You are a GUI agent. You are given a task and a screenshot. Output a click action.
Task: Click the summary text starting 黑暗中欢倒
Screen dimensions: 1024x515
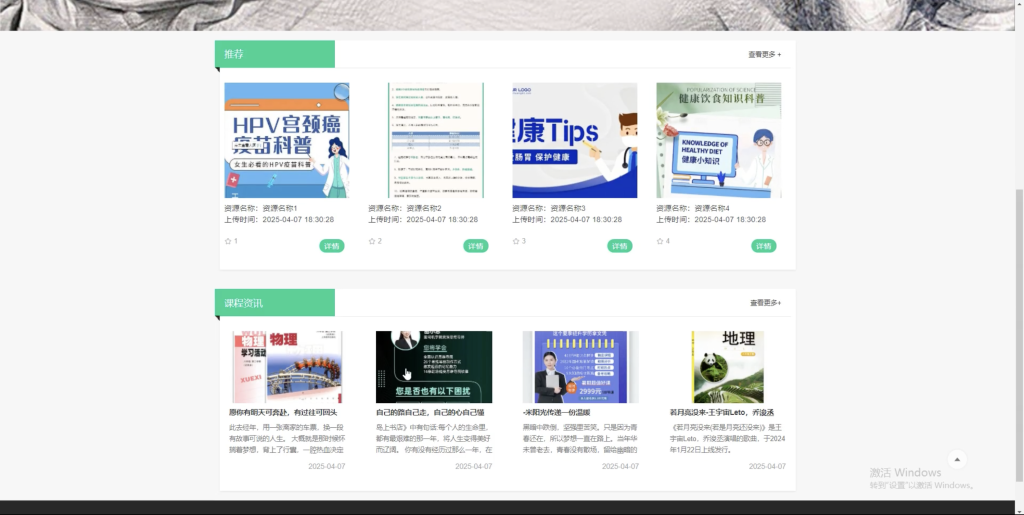point(581,439)
